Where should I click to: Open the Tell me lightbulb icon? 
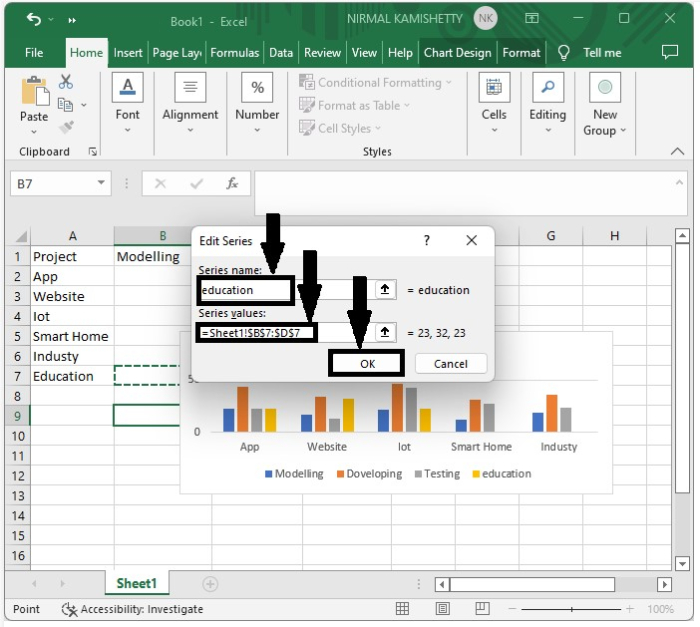(564, 53)
